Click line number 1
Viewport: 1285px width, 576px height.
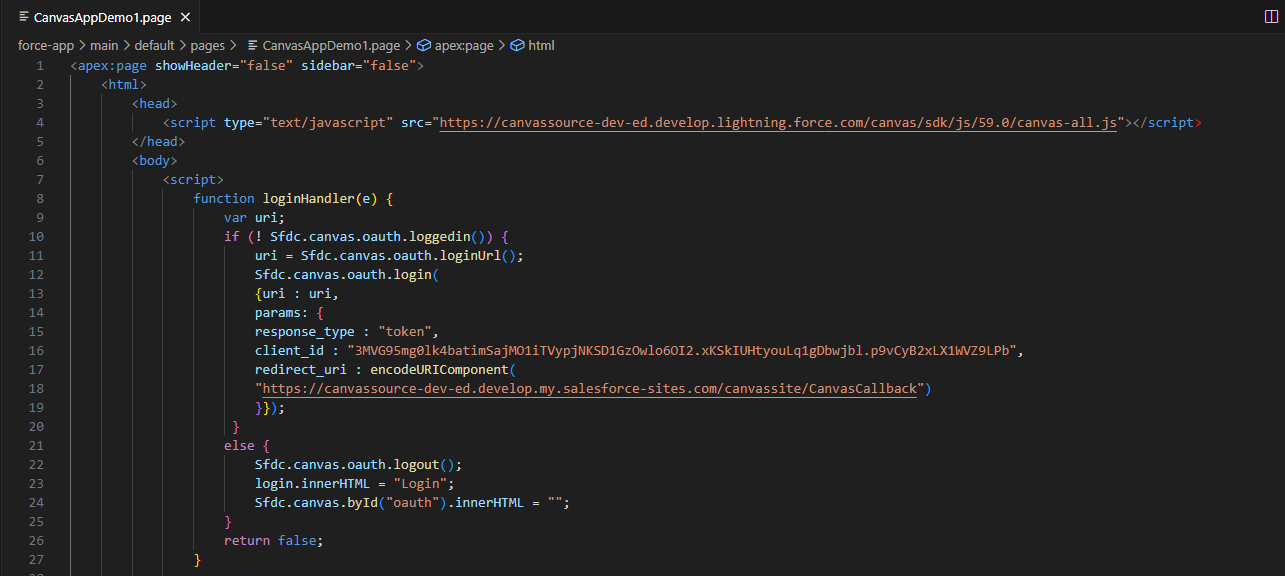[39, 65]
